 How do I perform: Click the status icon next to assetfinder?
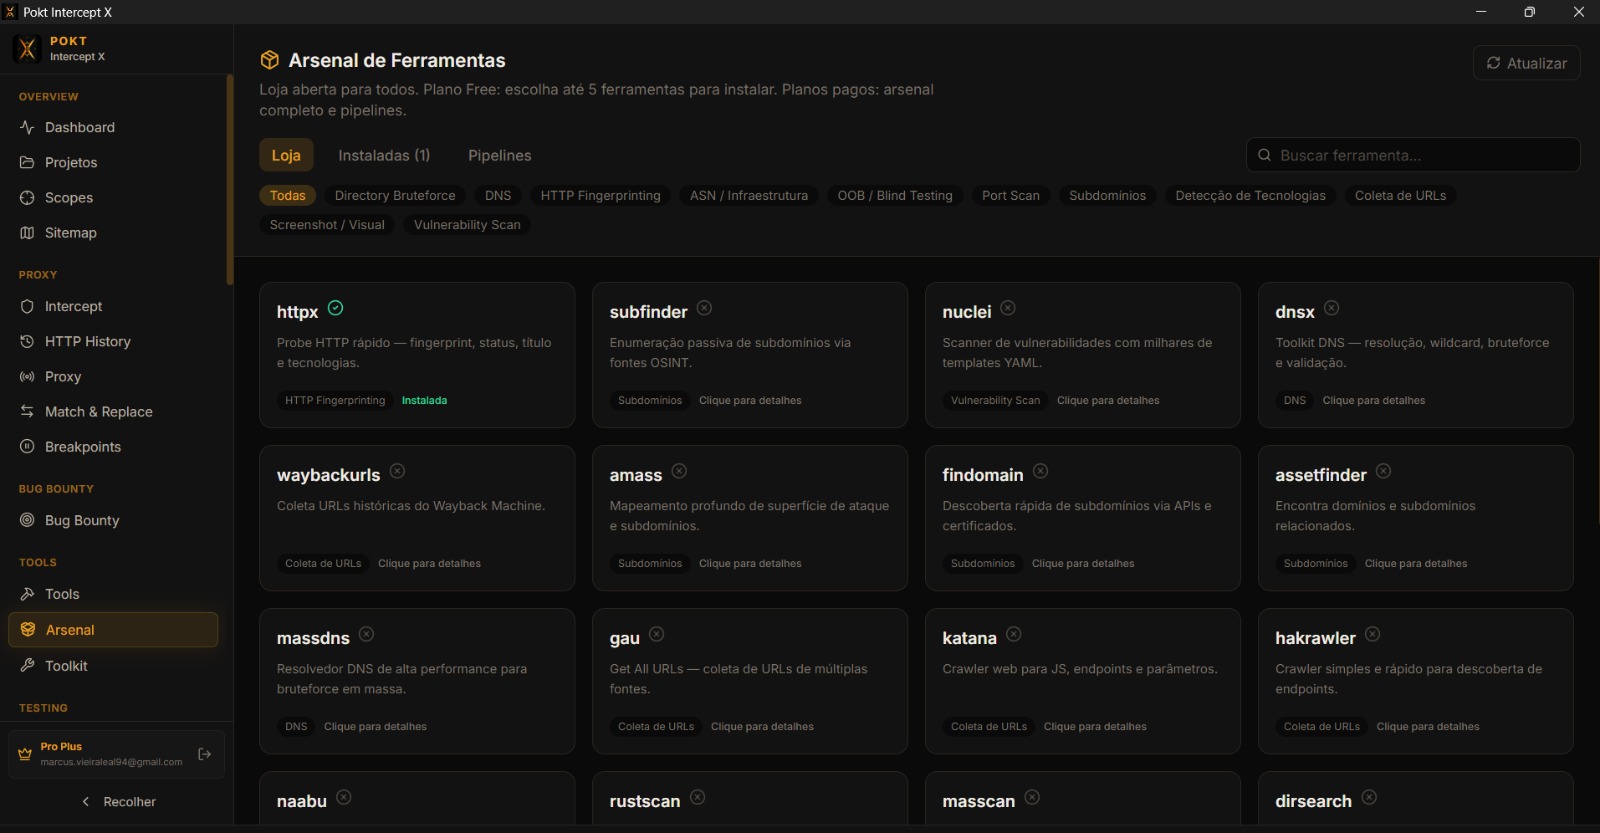[x=1384, y=471]
